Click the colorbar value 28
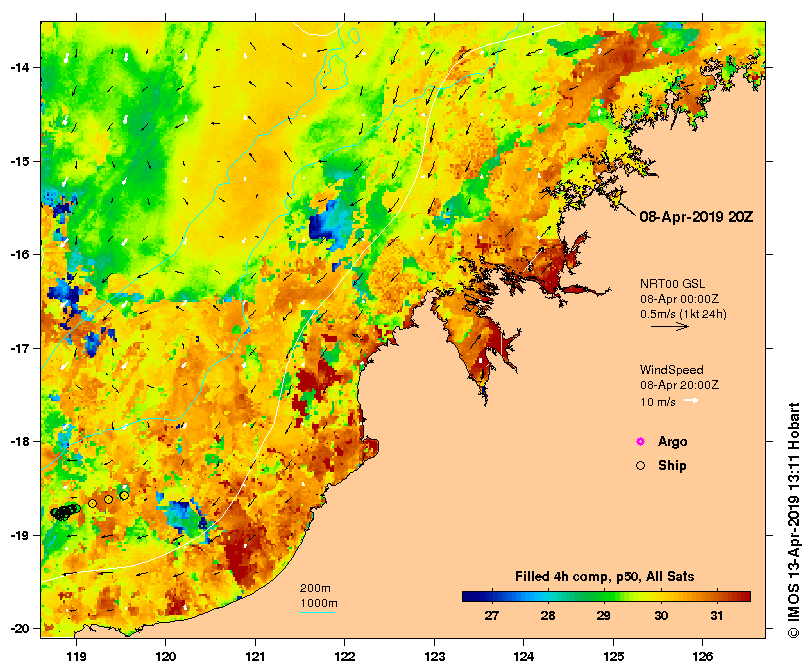This screenshot has width=809, height=672. pyautogui.click(x=548, y=615)
